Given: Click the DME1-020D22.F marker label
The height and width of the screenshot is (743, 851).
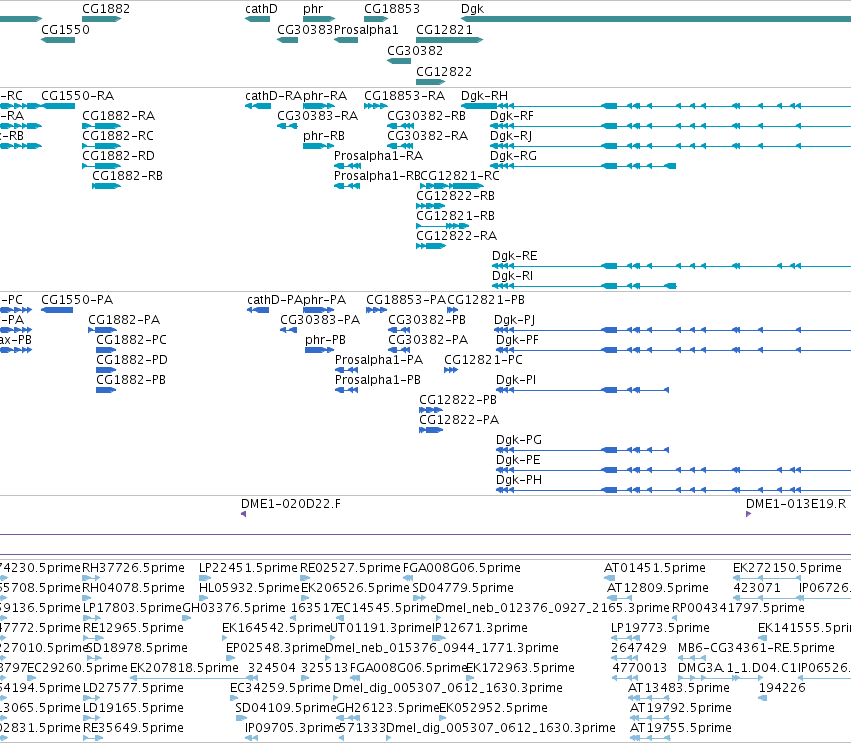Looking at the screenshot, I should [x=291, y=504].
